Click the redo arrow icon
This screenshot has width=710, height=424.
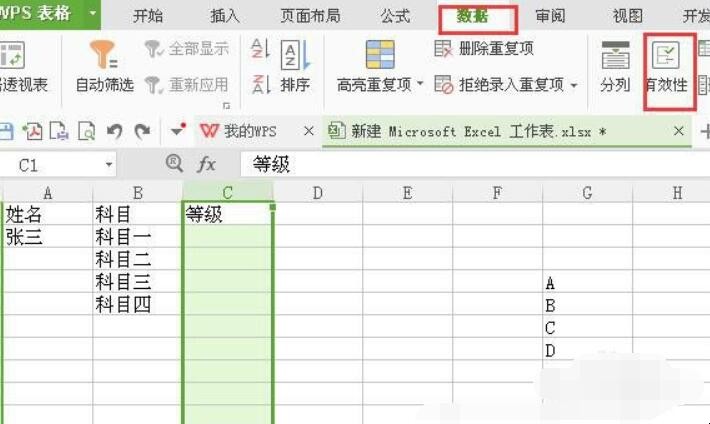click(142, 131)
